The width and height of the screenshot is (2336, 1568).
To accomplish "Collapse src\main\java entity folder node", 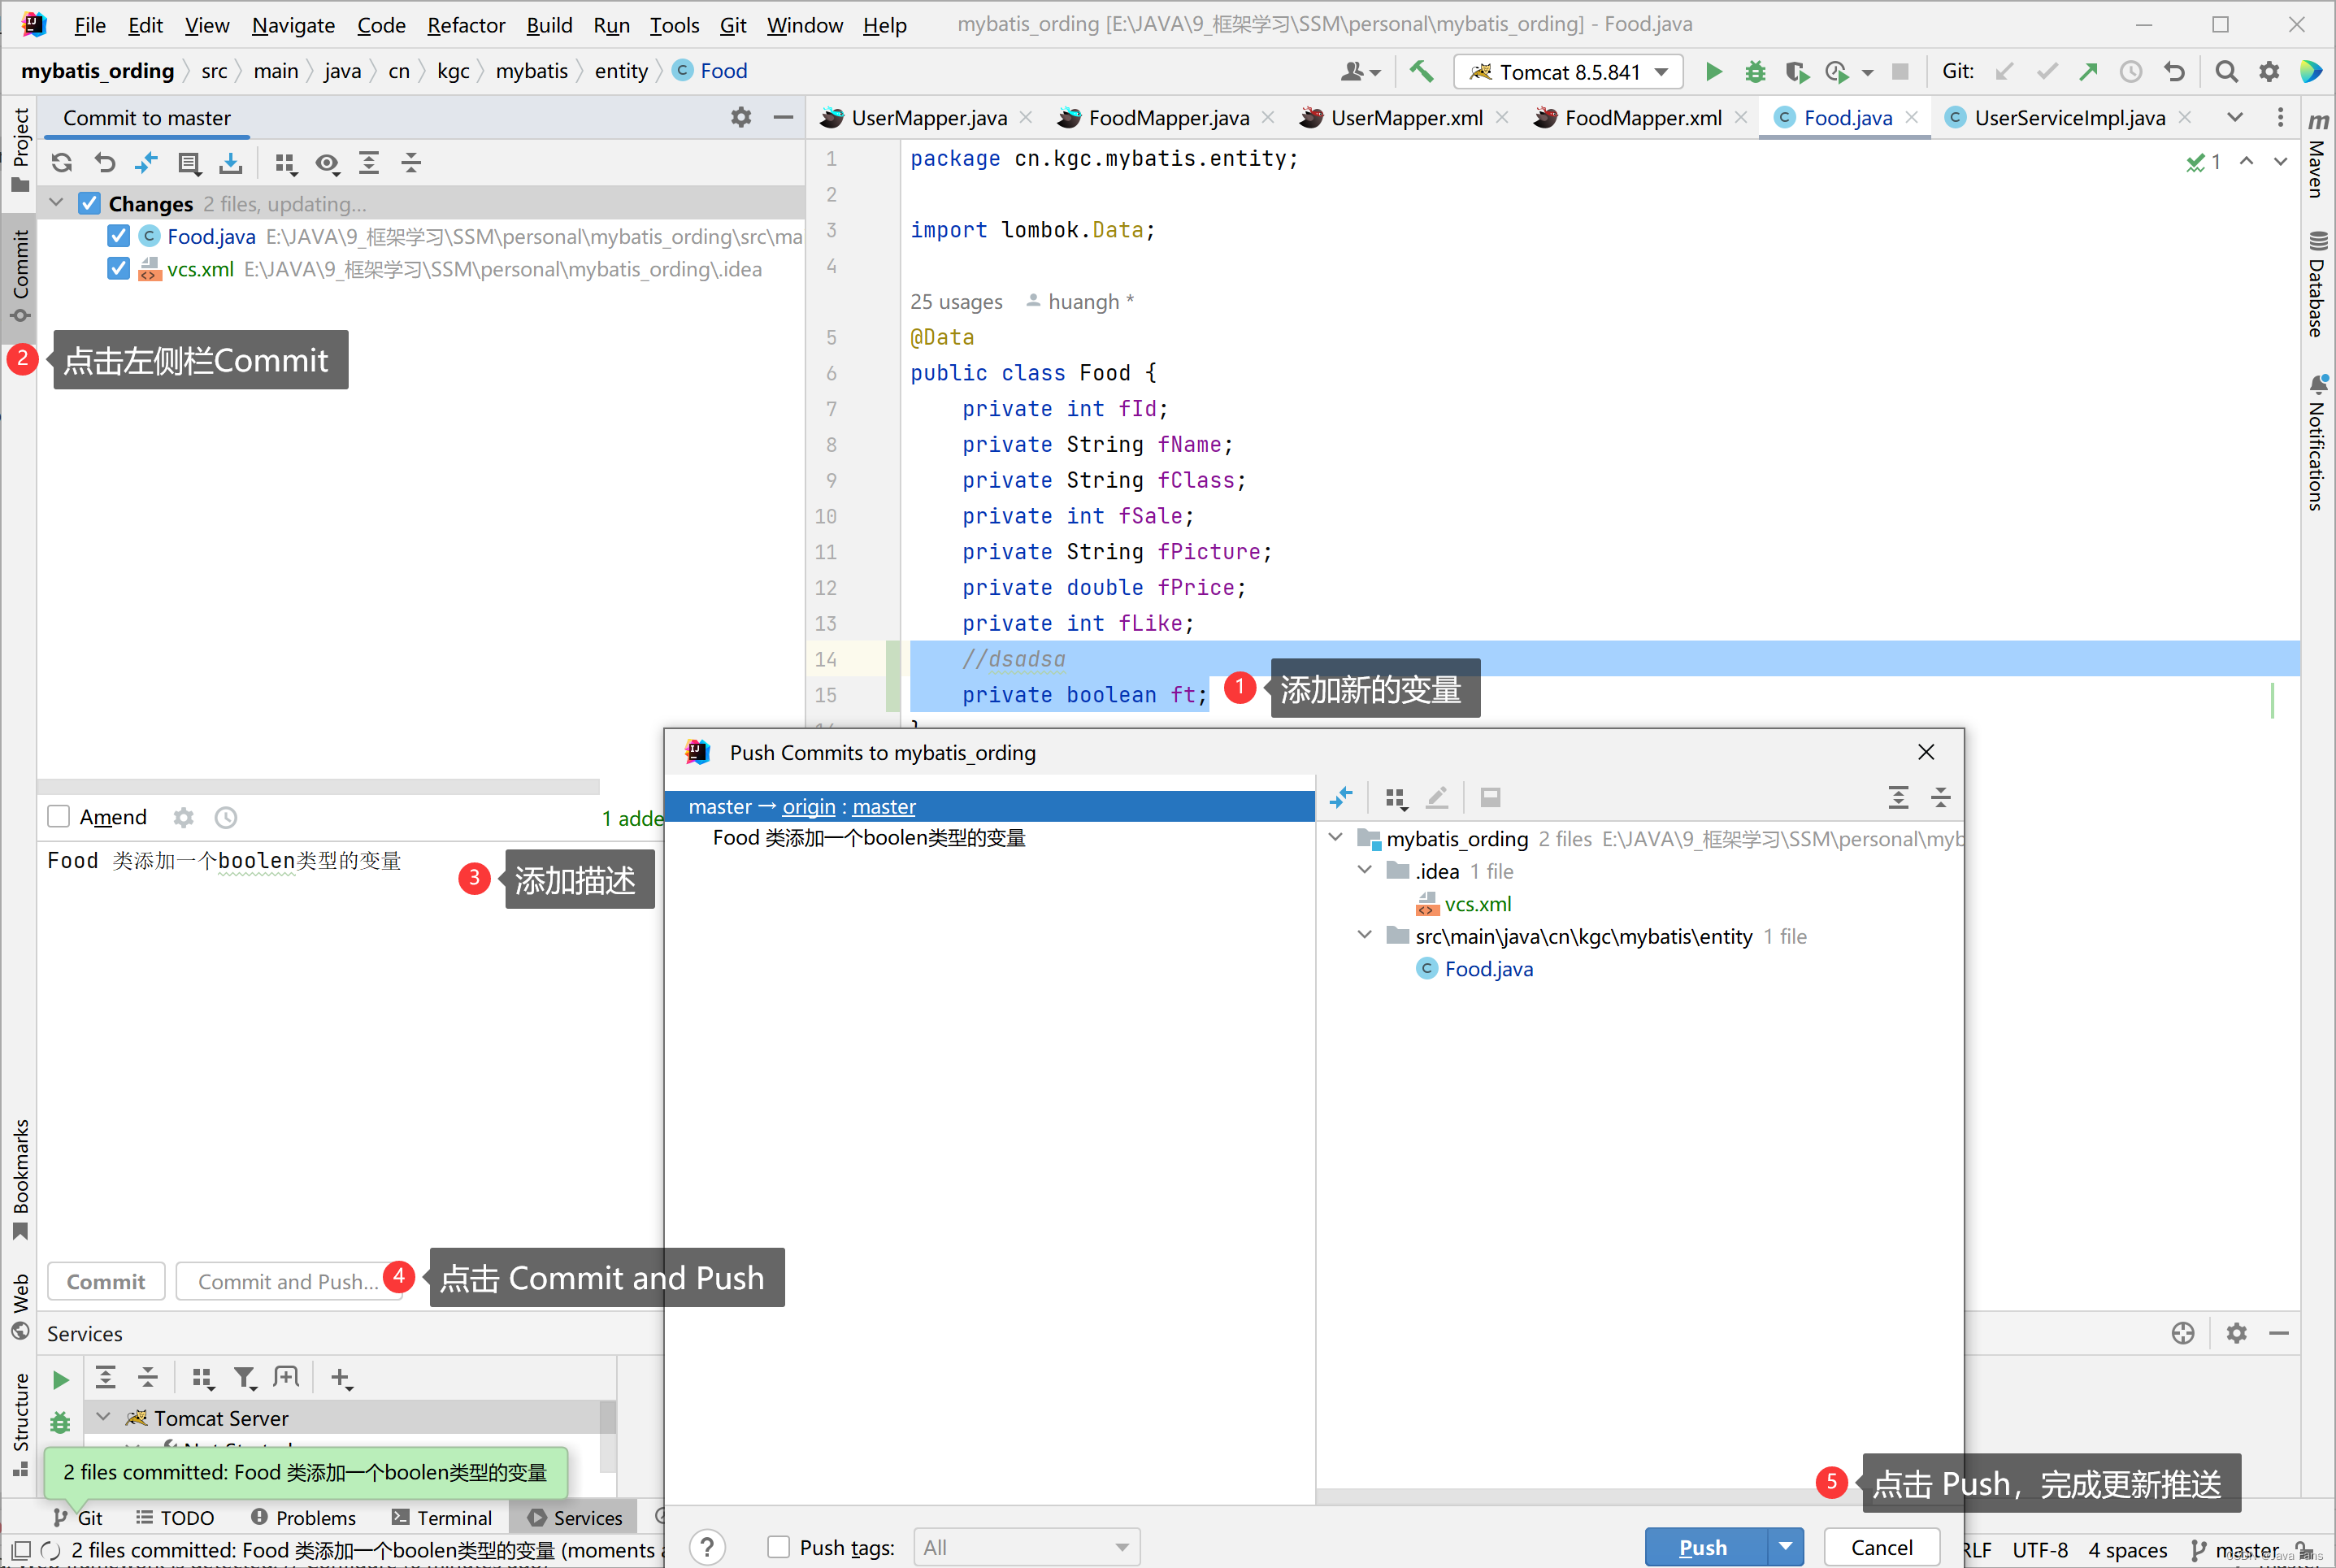I will pyautogui.click(x=1364, y=935).
